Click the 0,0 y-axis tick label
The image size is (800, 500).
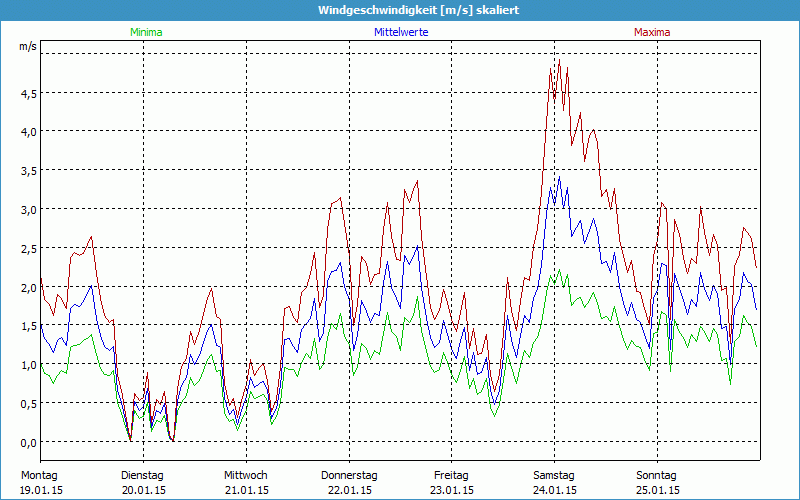(x=28, y=442)
